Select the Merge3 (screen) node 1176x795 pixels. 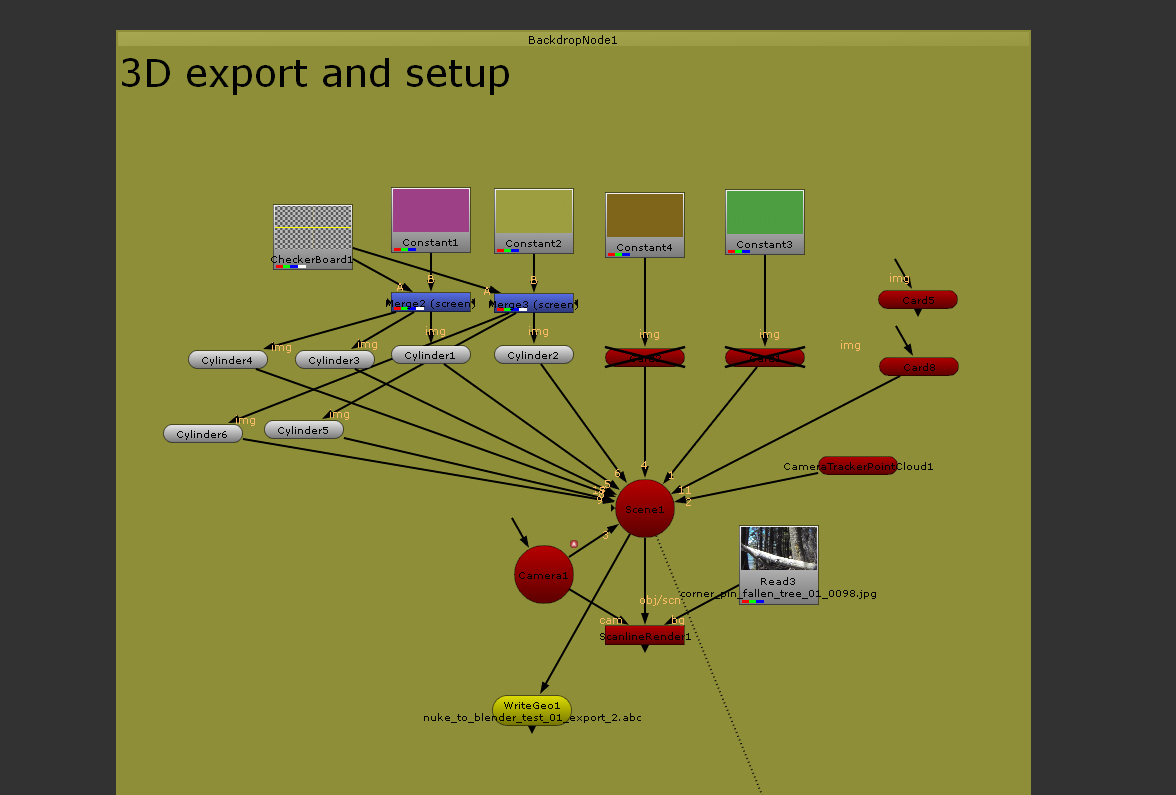click(x=533, y=303)
